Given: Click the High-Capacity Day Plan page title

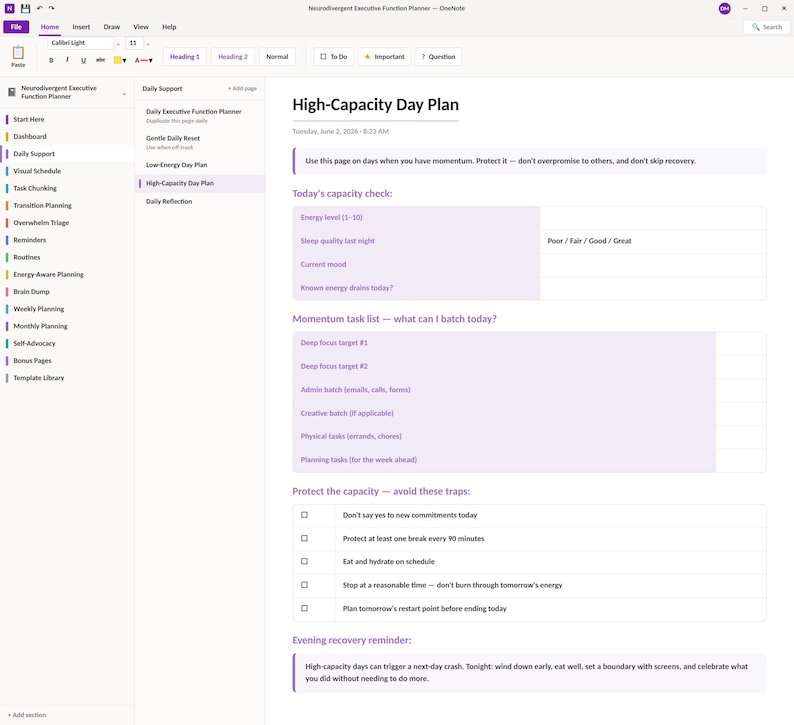Looking at the screenshot, I should (376, 105).
